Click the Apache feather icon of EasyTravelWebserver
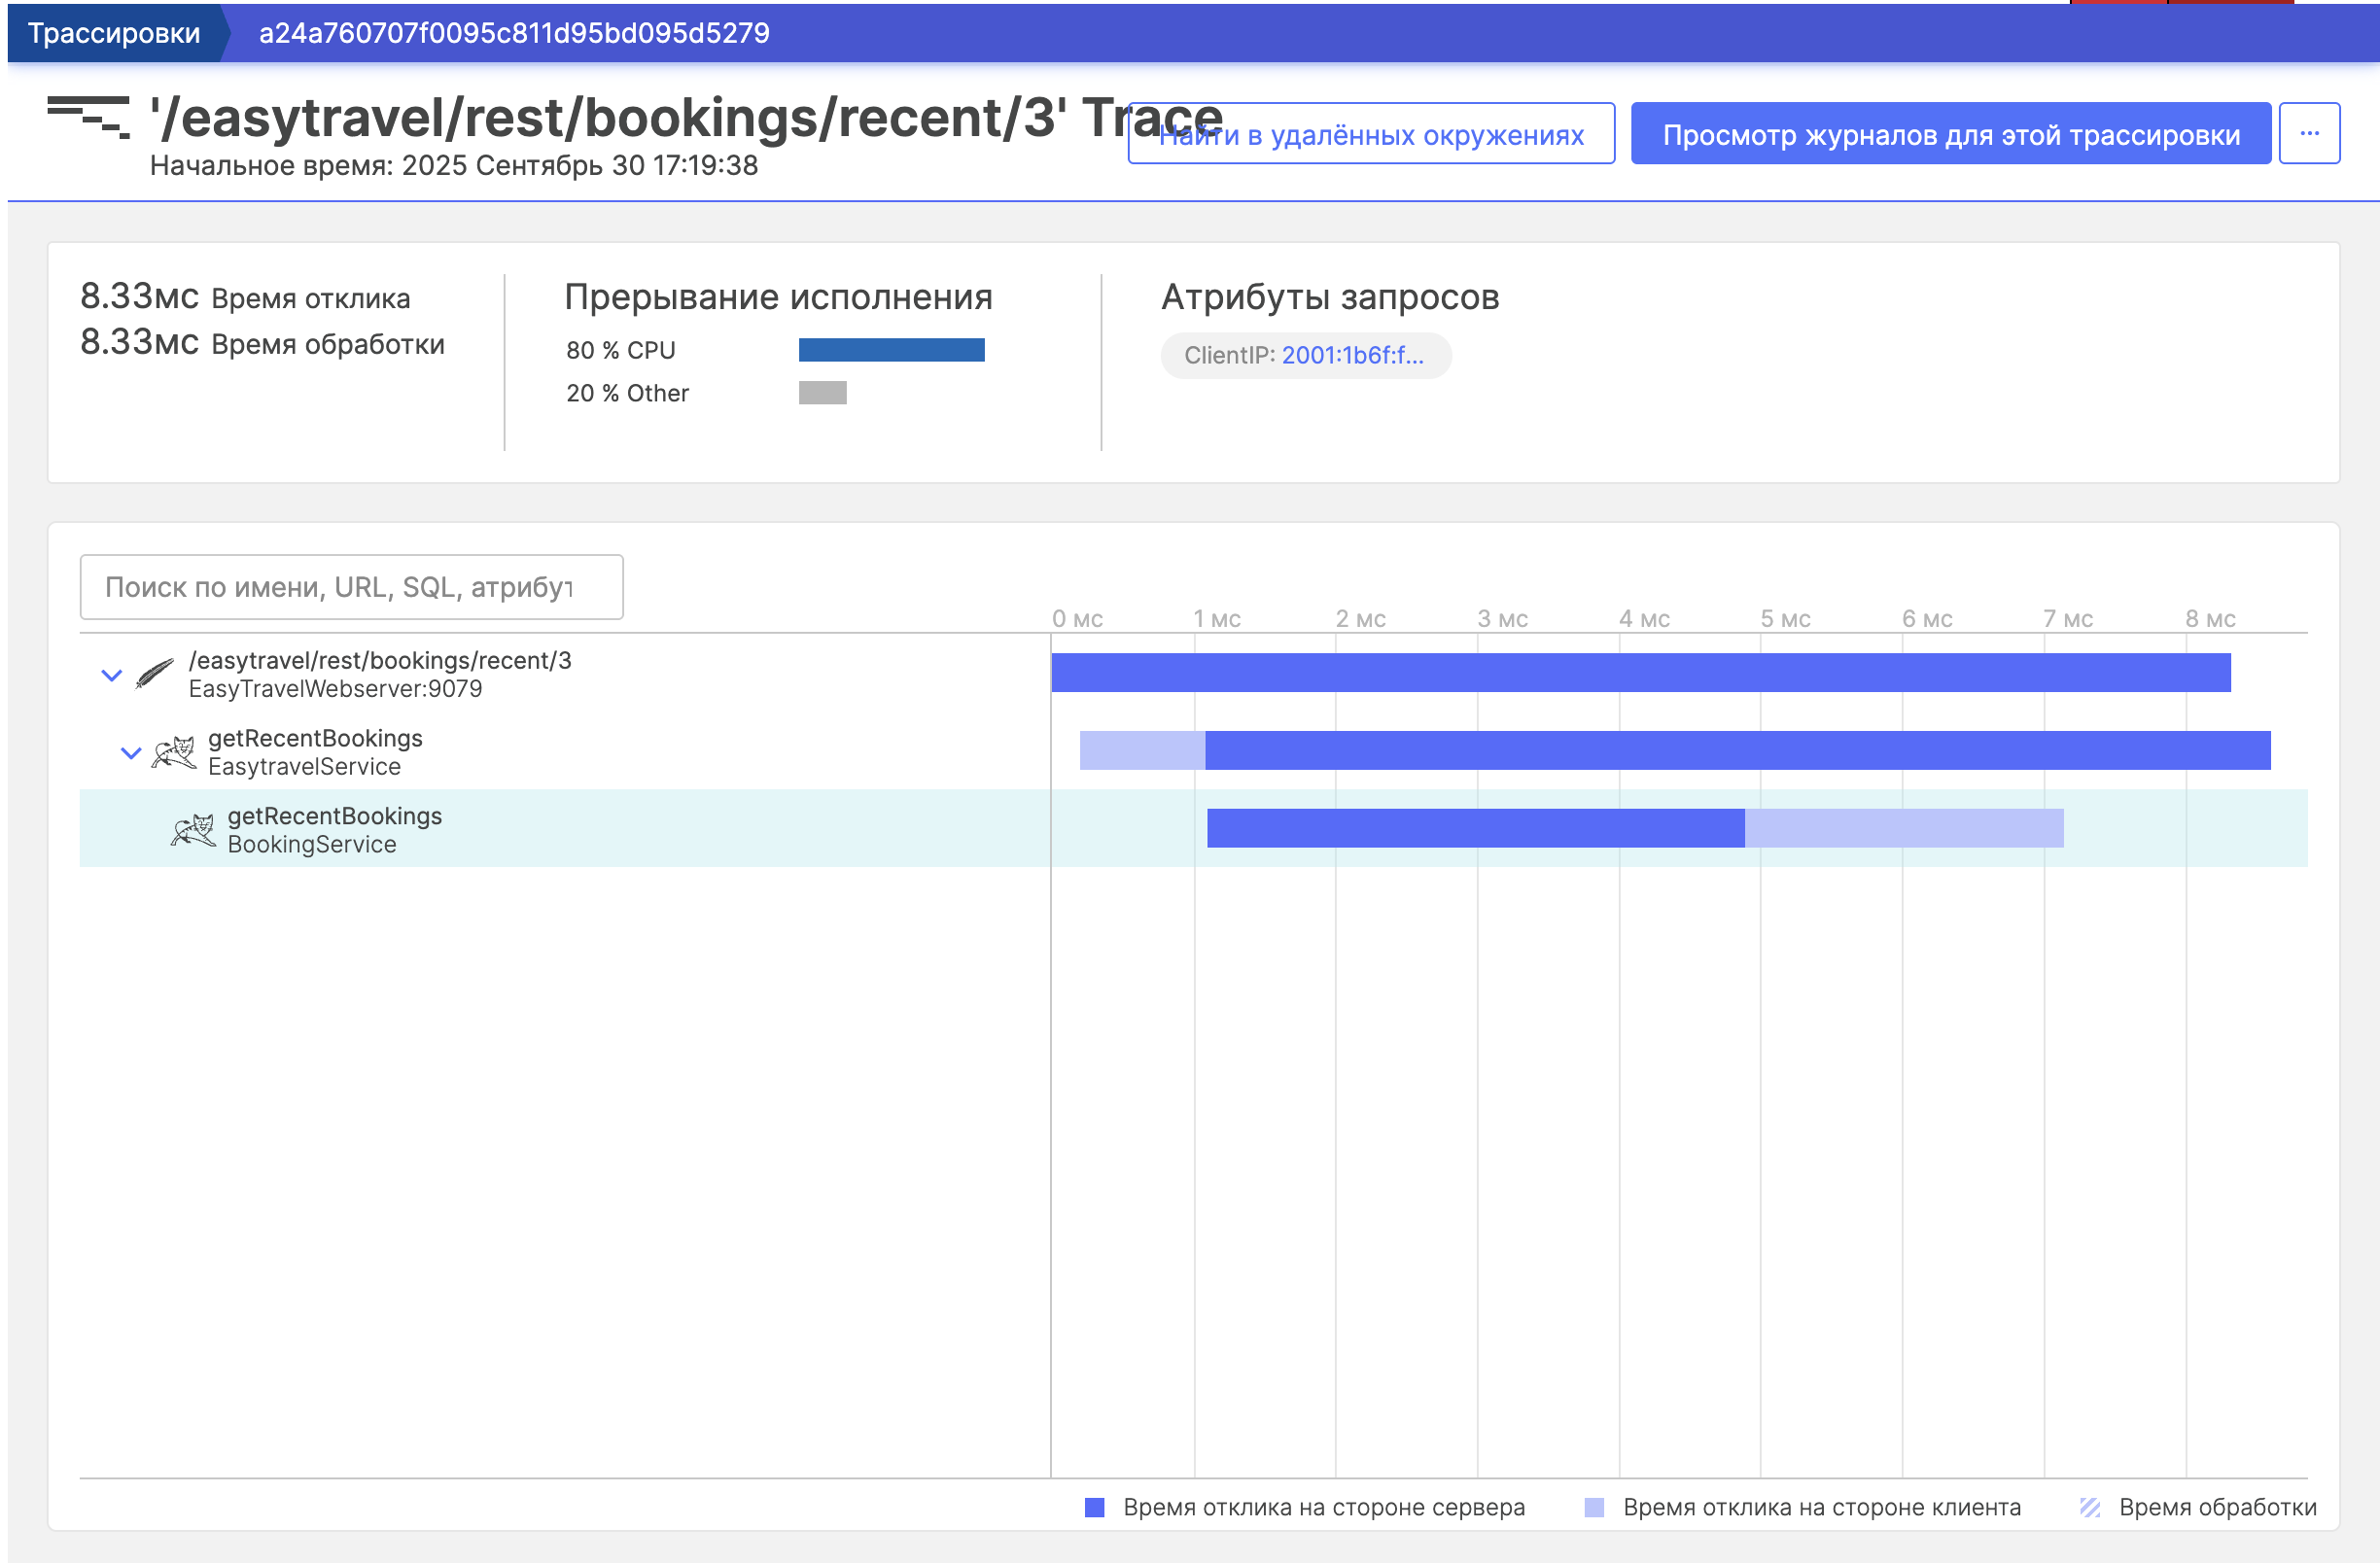Image resolution: width=2380 pixels, height=1563 pixels. [x=154, y=674]
